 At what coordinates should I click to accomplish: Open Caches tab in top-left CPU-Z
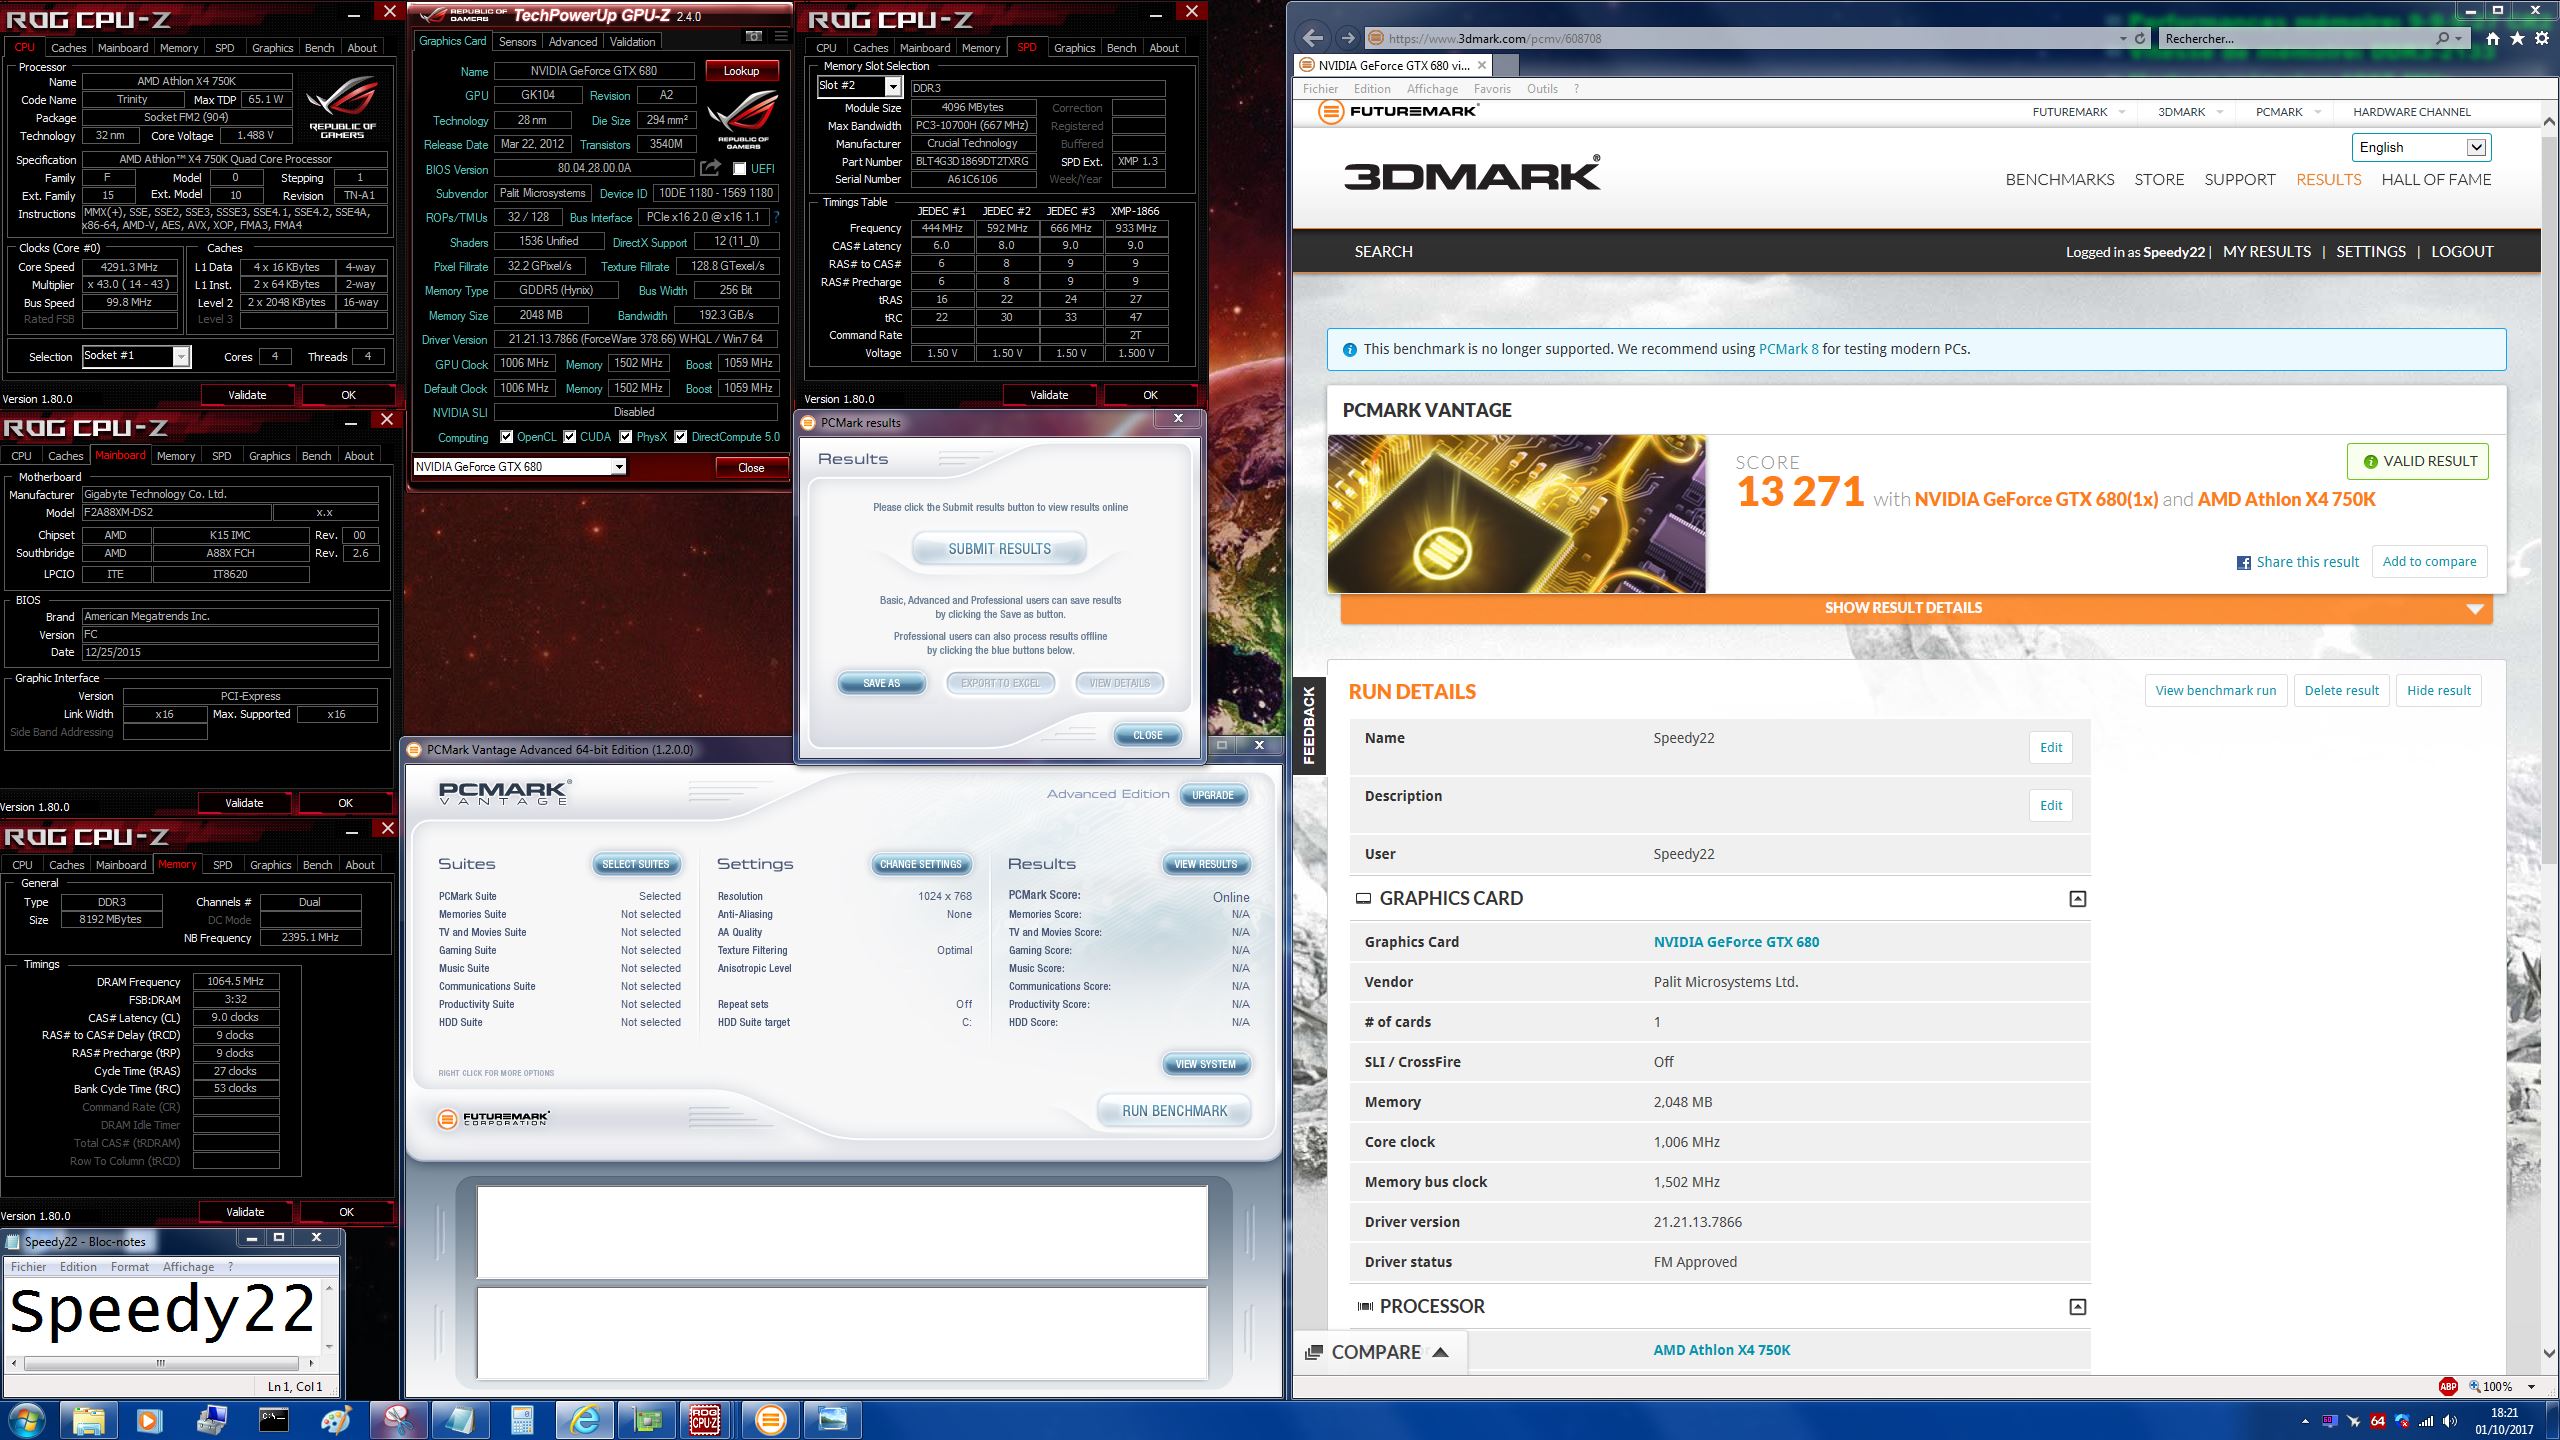pyautogui.click(x=68, y=47)
